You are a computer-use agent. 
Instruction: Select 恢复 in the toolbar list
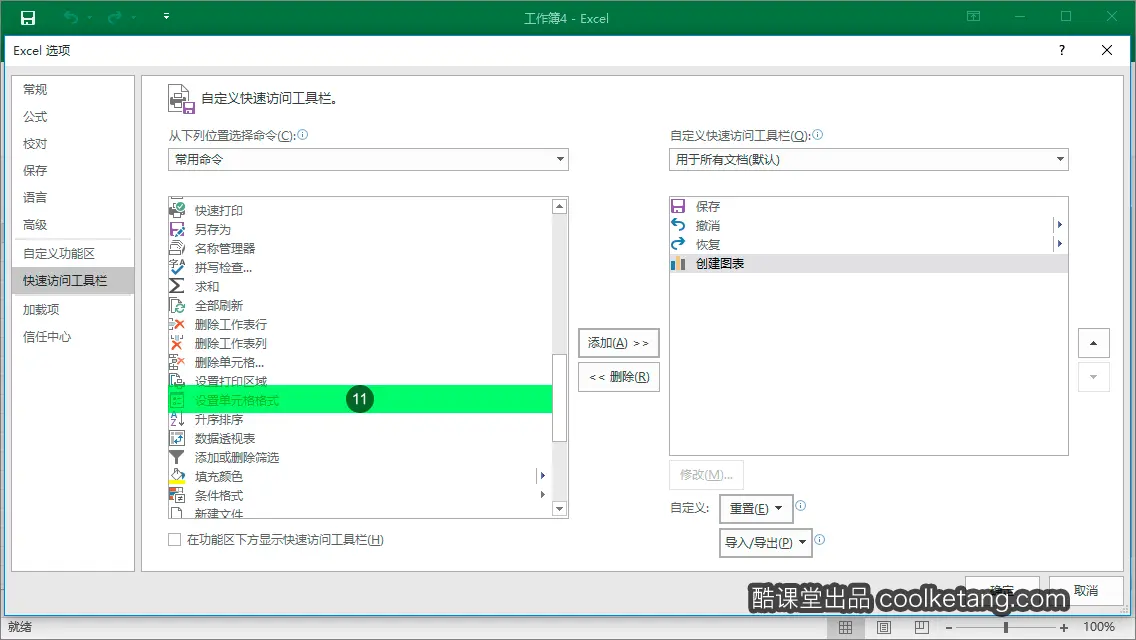coord(868,244)
